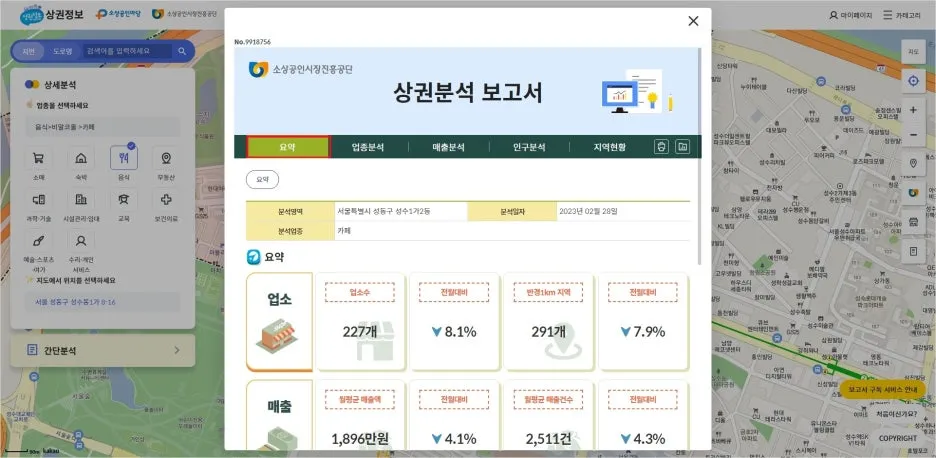Click the print icon in report tab bar

coord(661,147)
